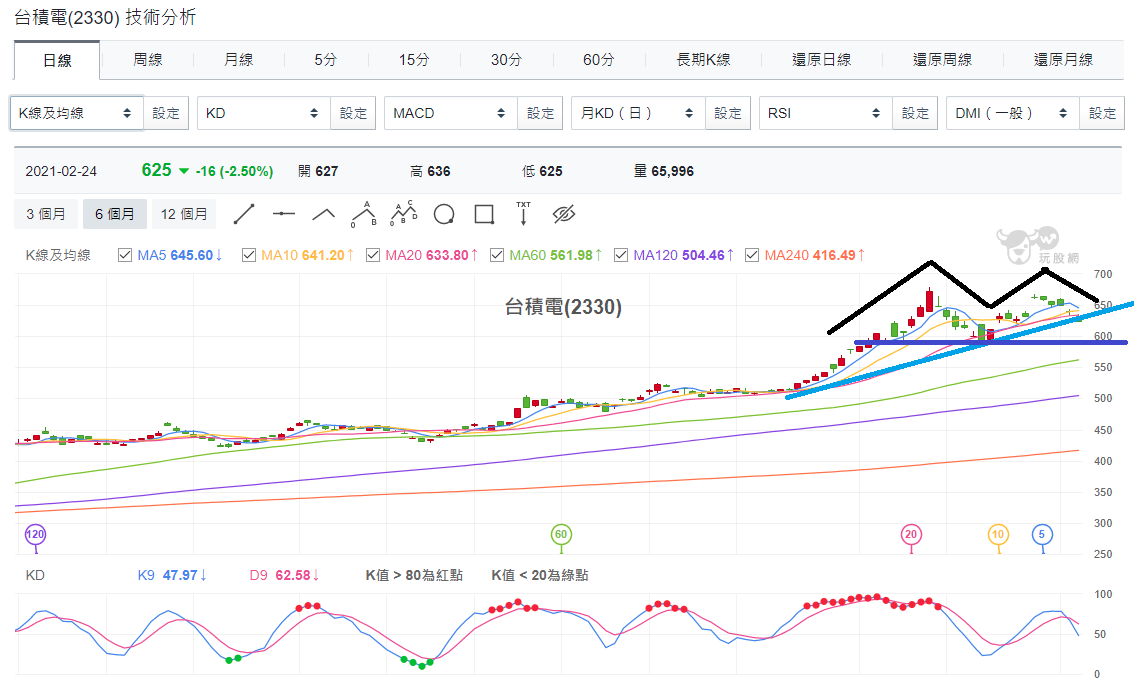The image size is (1134, 683).
Task: Click 設定 next to 月KD(日)
Action: coord(728,113)
